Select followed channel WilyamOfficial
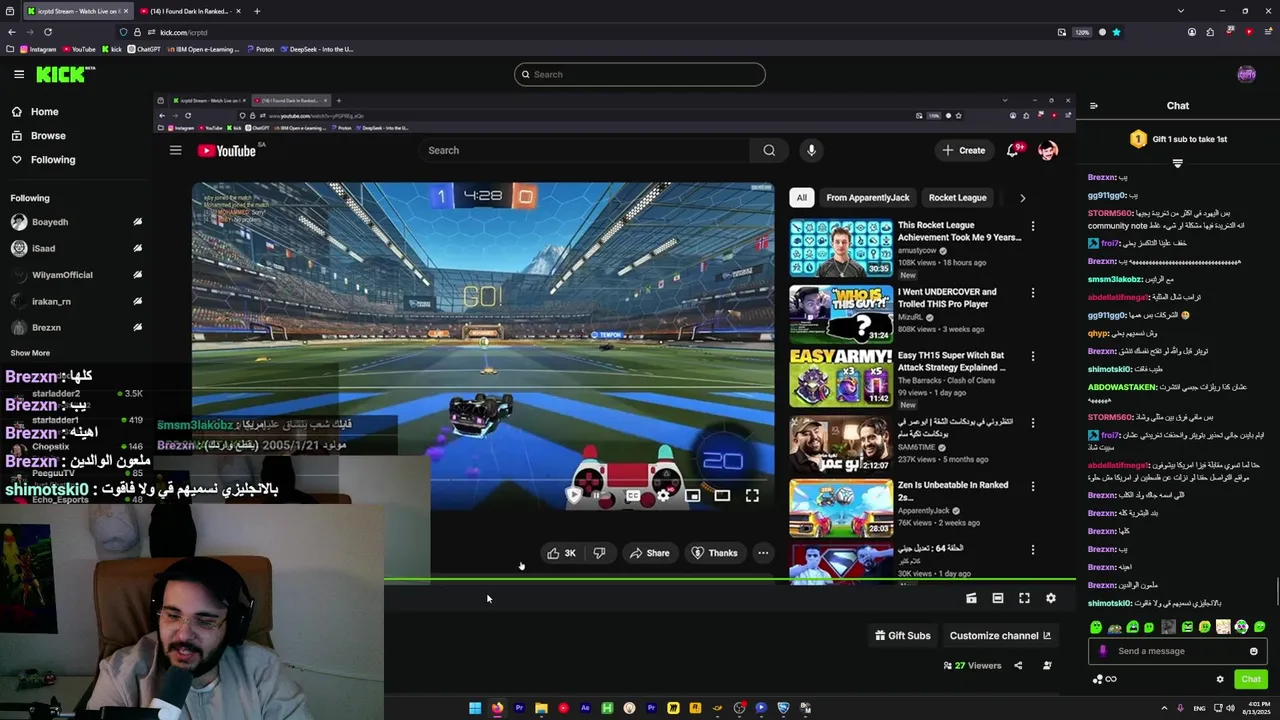This screenshot has width=1280, height=720. pyautogui.click(x=76, y=275)
